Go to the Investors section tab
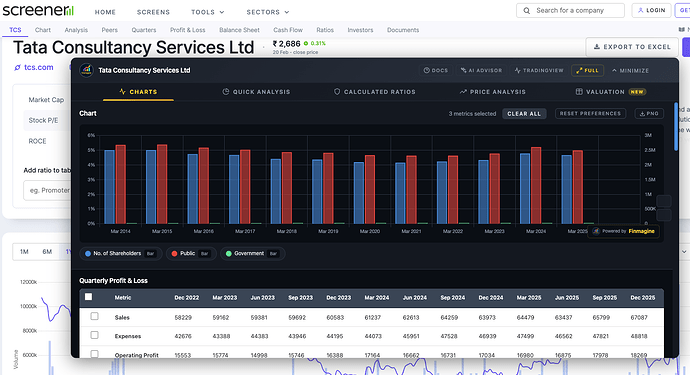 coord(360,30)
